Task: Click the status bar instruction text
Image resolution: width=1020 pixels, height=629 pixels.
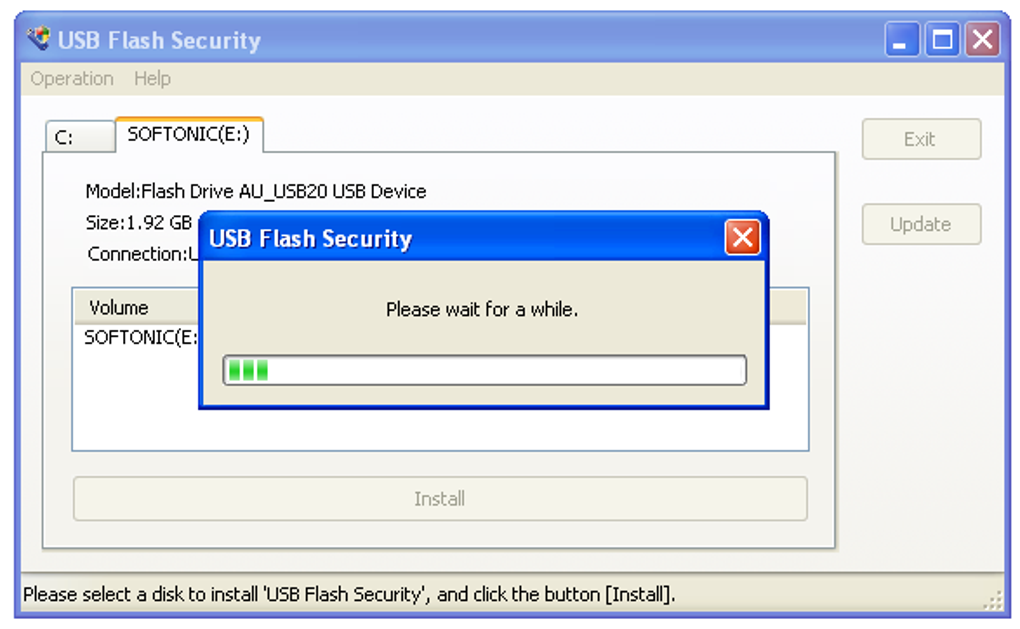Action: [x=349, y=594]
